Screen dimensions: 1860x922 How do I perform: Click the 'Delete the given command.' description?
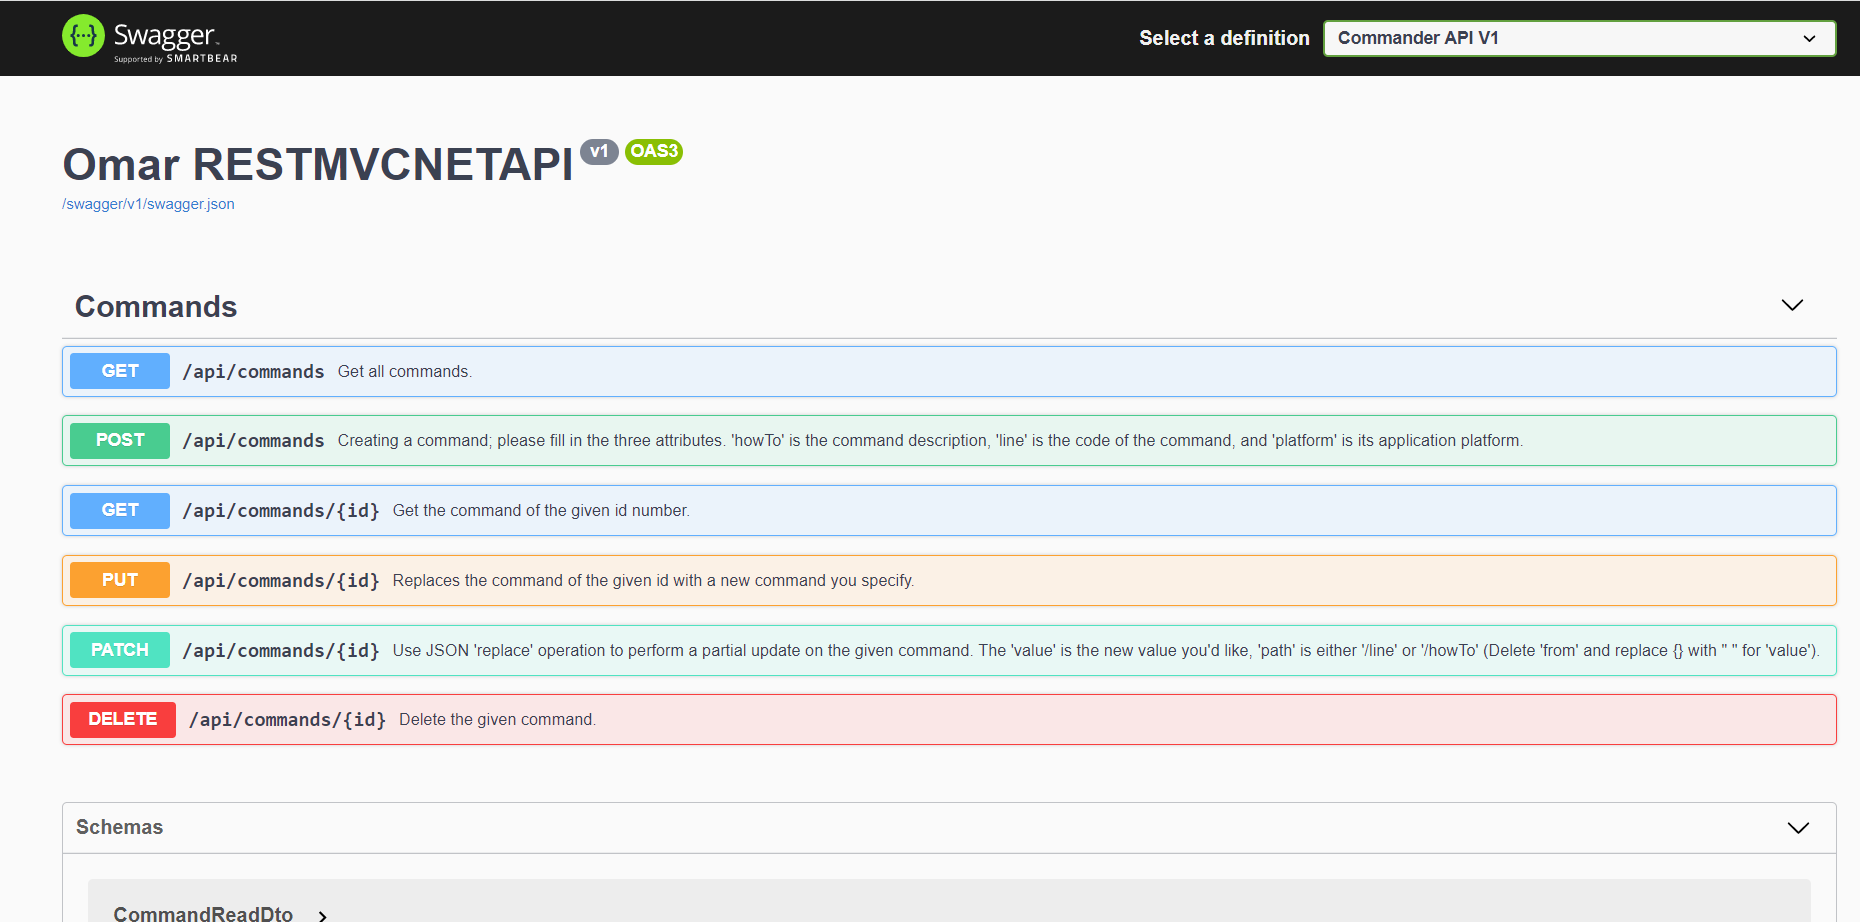pyautogui.click(x=497, y=720)
